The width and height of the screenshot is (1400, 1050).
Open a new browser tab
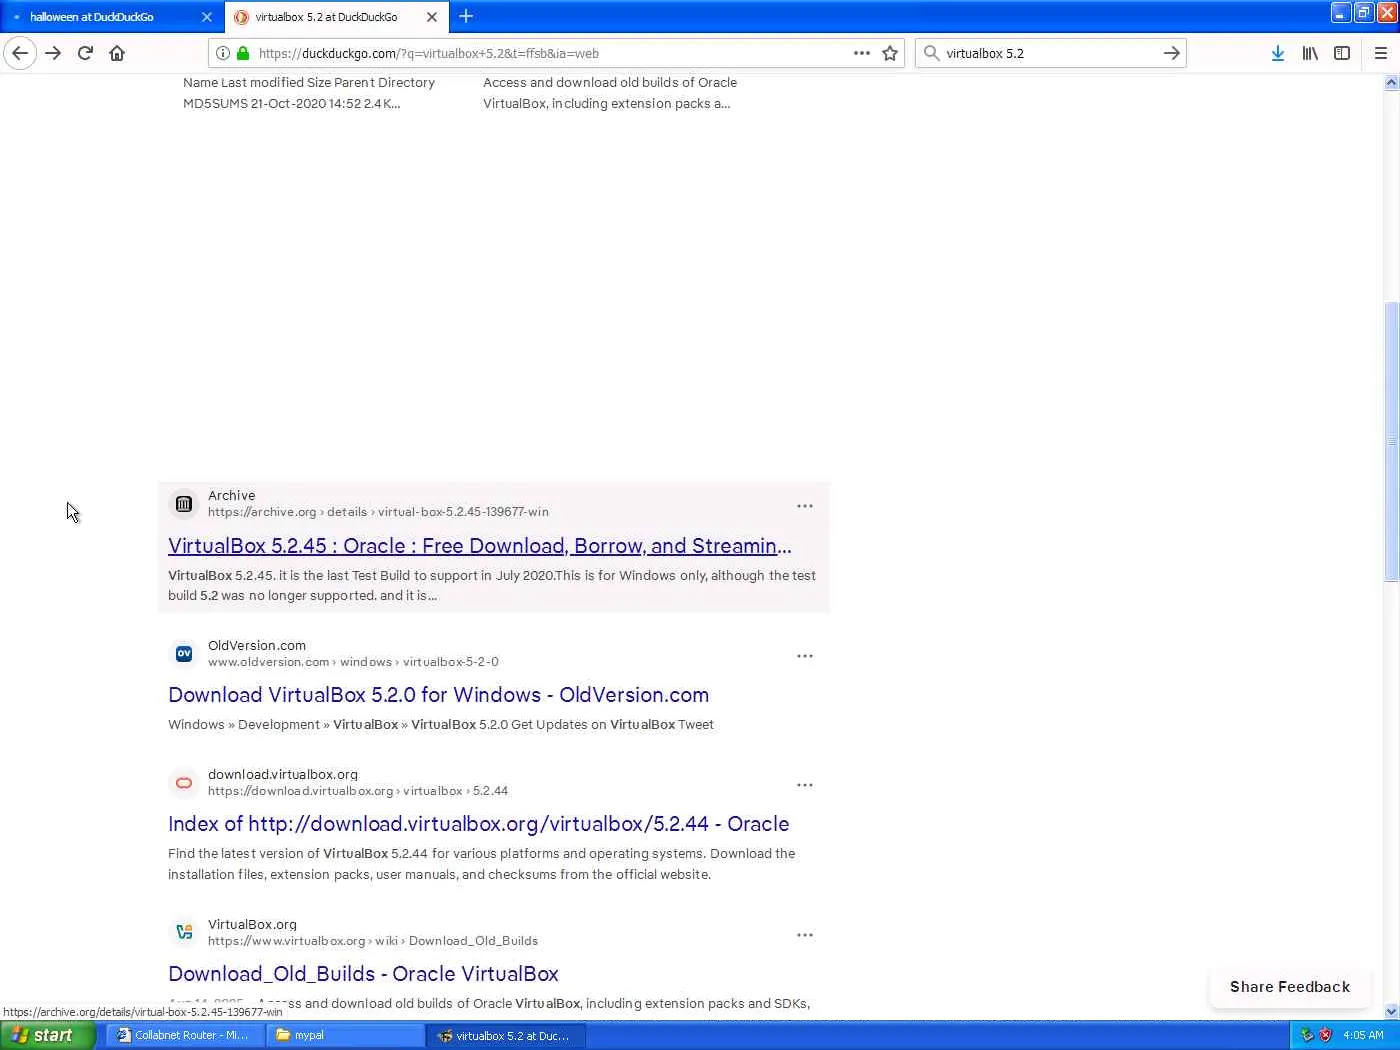pos(466,16)
